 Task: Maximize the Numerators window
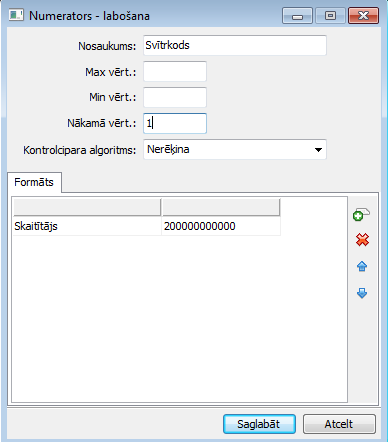click(330, 16)
